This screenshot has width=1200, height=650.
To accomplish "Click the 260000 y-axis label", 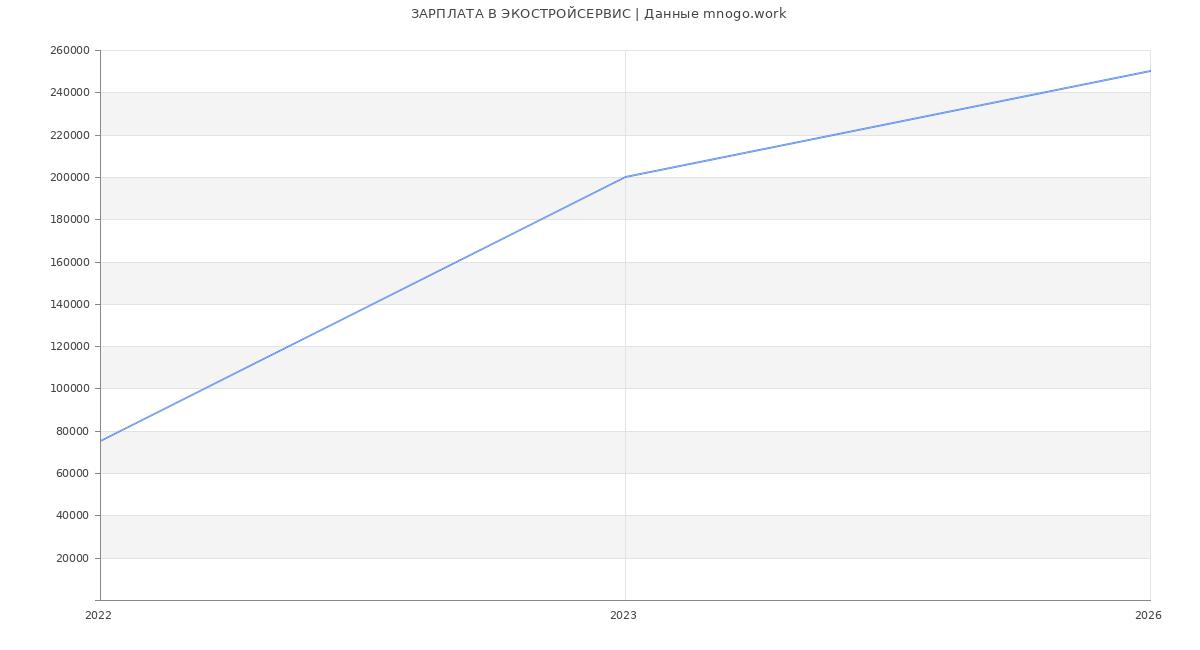I will 69,51.
